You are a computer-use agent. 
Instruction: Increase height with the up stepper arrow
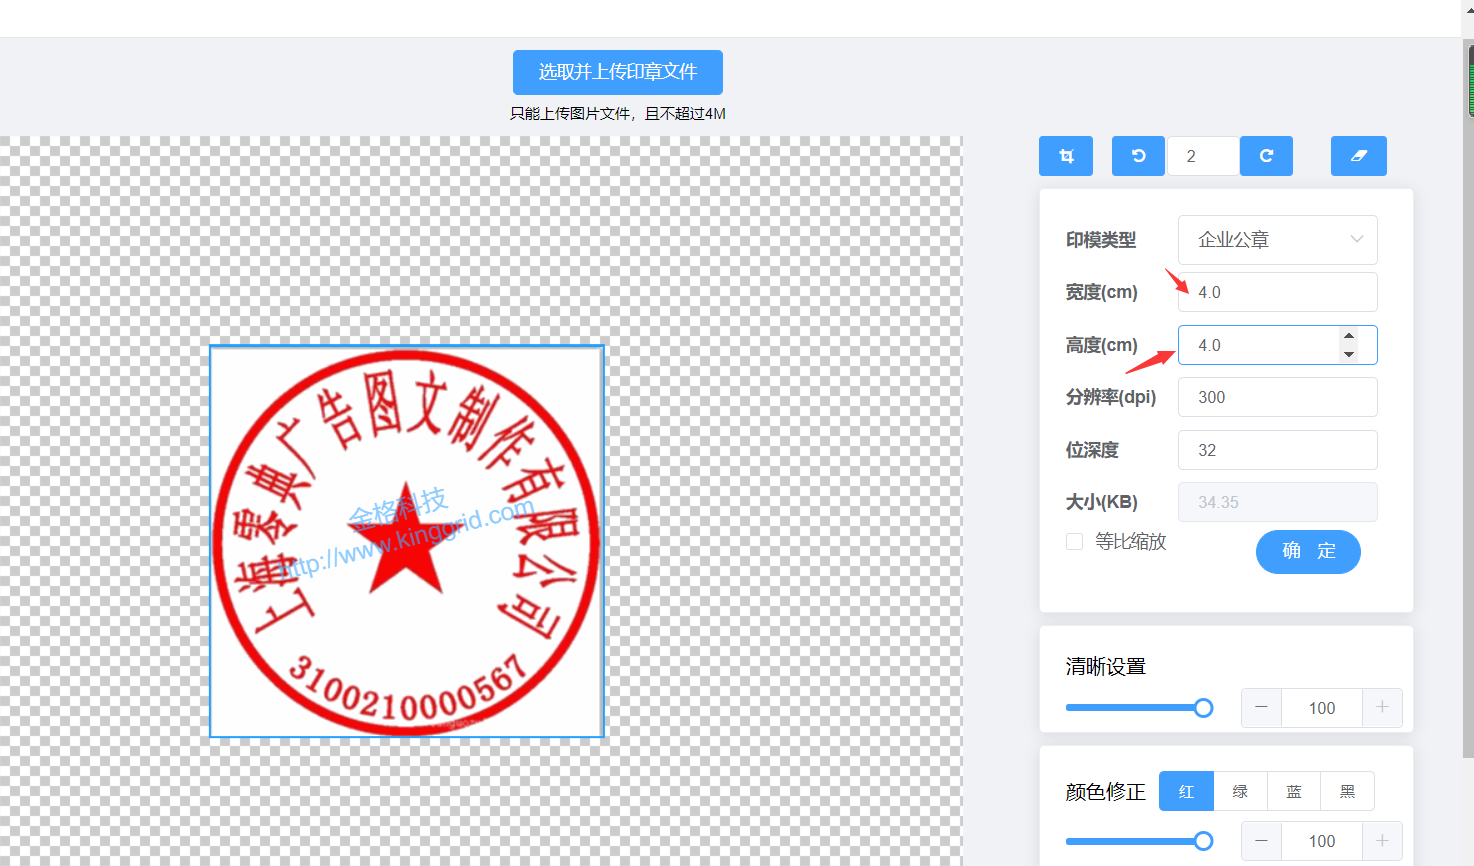1349,336
